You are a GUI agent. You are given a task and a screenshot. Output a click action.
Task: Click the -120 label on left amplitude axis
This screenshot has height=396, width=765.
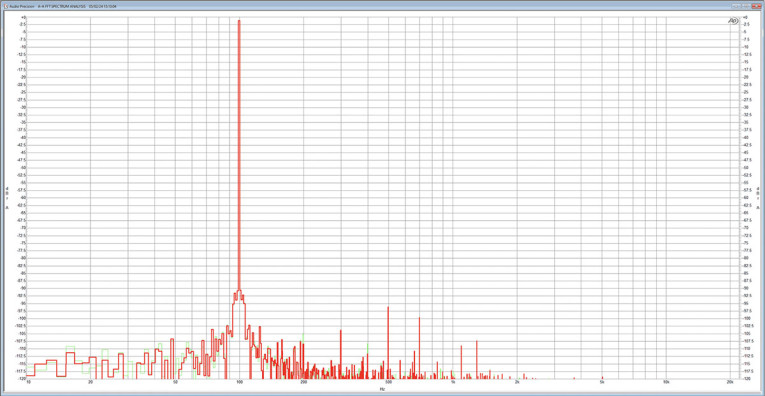coord(23,378)
